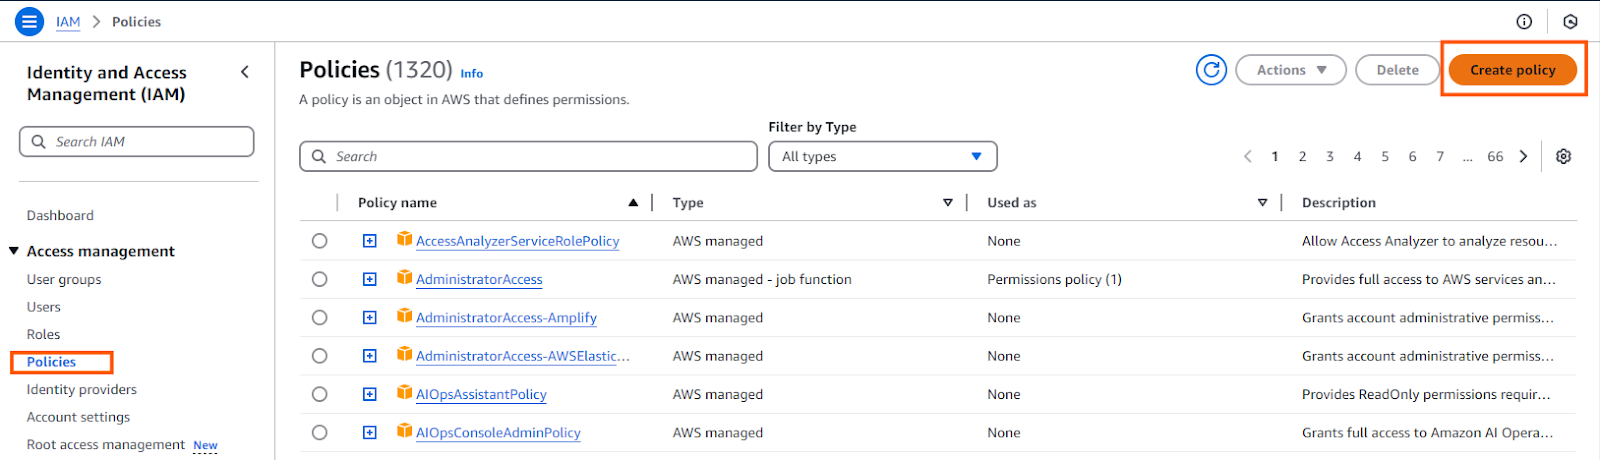Open the AIOpsConsoleAdminPolicy link
The width and height of the screenshot is (1600, 460).
point(498,432)
